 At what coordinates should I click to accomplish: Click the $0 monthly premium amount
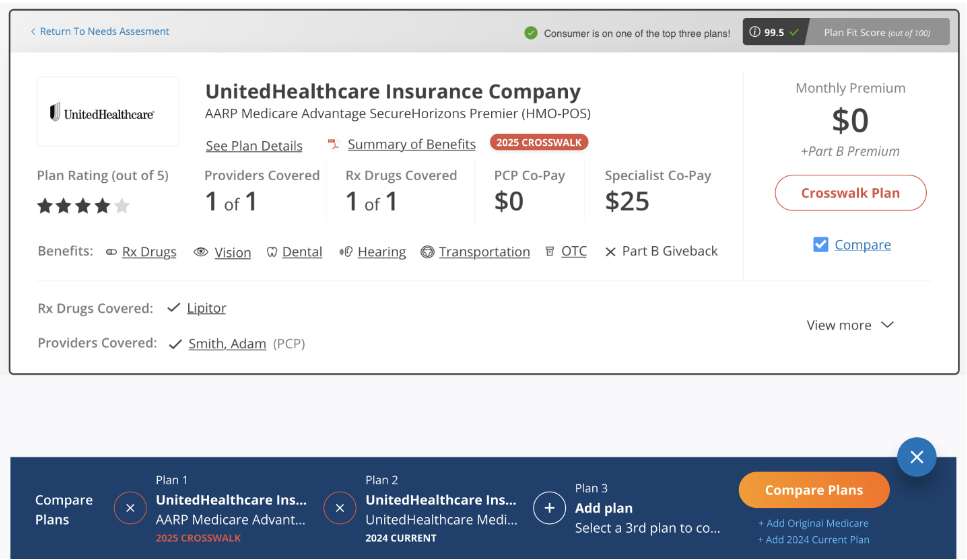[850, 120]
